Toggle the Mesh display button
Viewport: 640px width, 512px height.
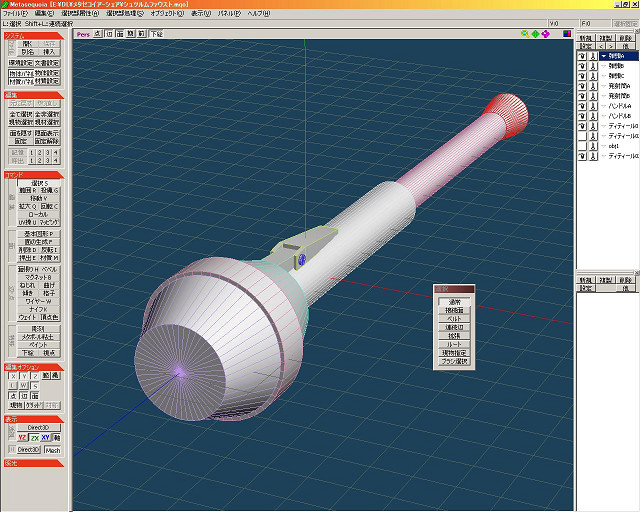tap(53, 450)
